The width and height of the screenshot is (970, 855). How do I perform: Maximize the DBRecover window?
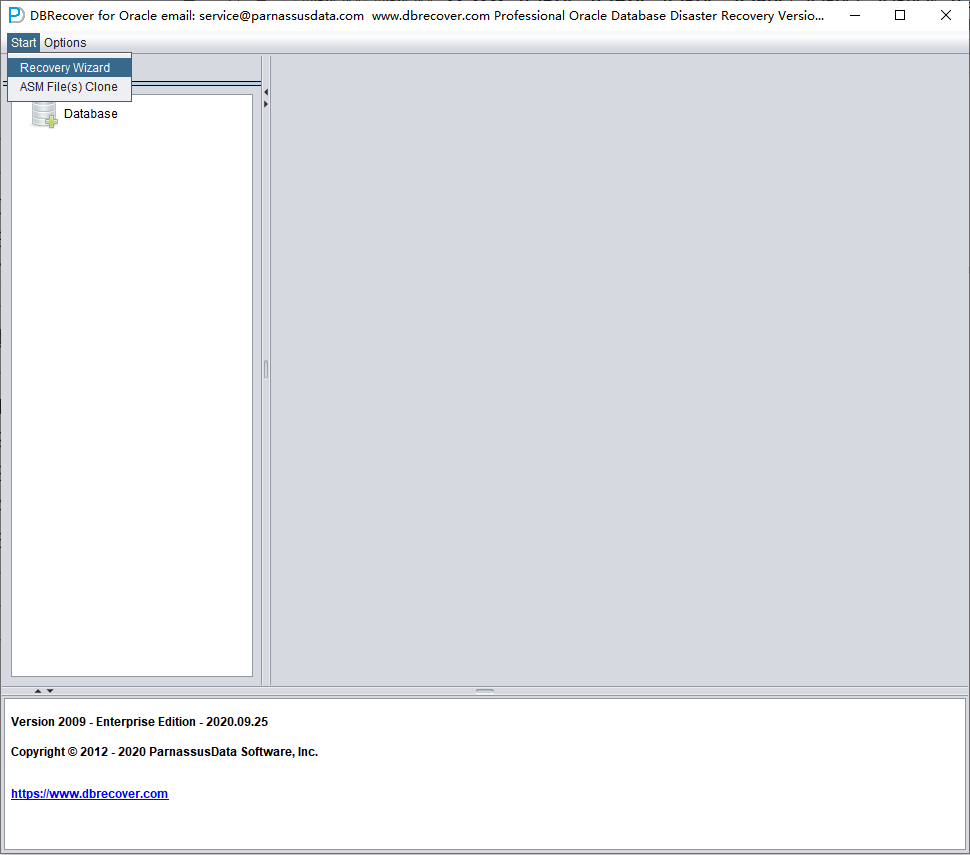[x=900, y=15]
